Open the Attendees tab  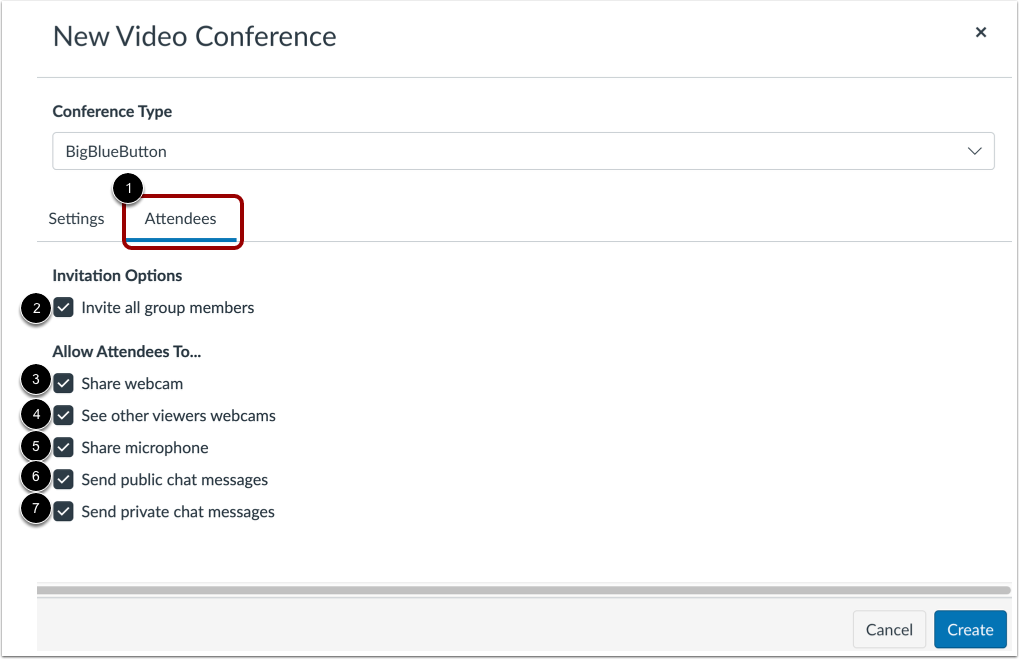[182, 218]
